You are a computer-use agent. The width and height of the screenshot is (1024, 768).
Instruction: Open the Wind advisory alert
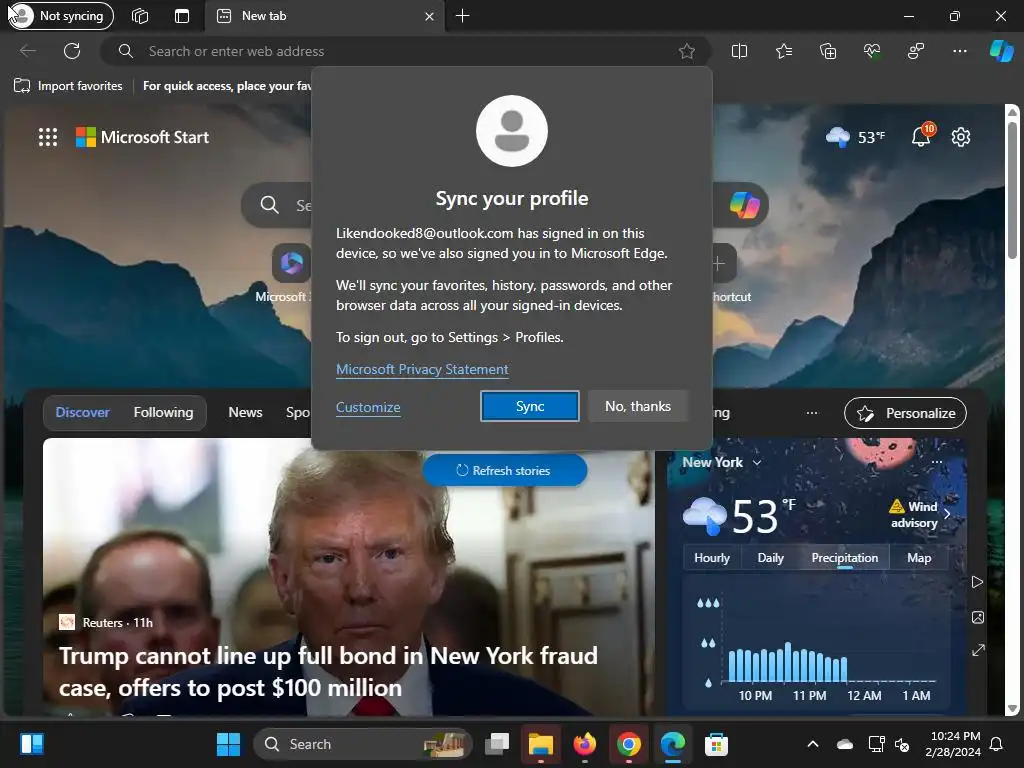click(914, 514)
